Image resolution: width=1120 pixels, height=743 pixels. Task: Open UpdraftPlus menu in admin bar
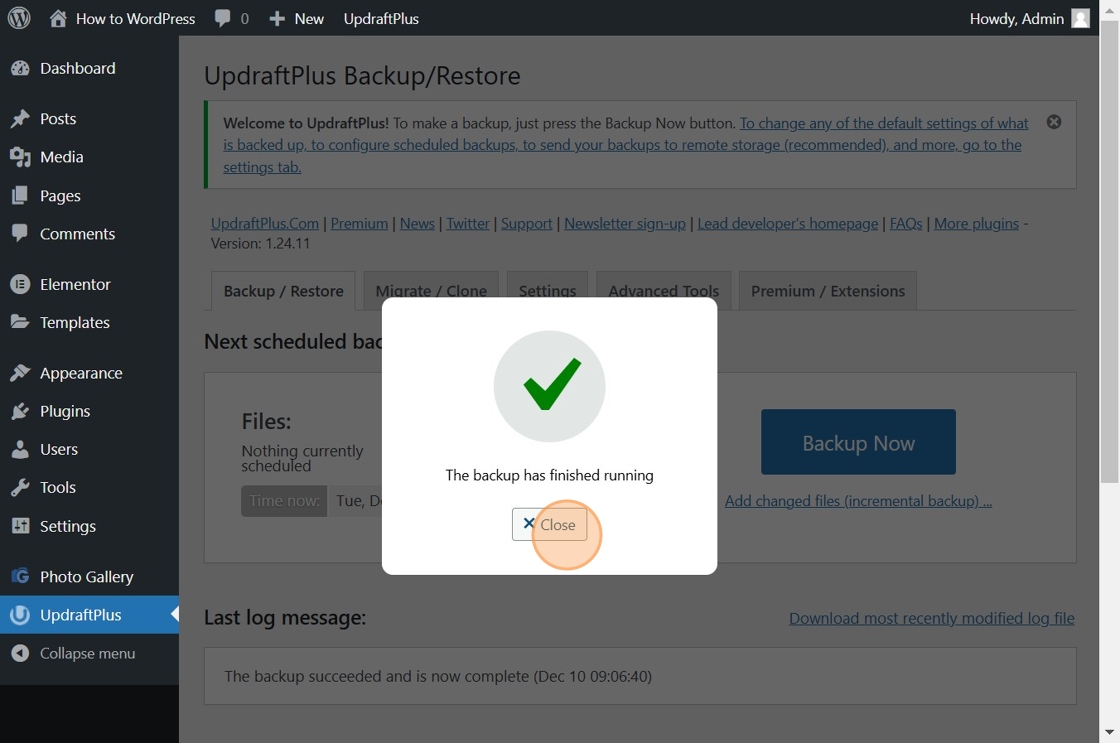tap(381, 19)
